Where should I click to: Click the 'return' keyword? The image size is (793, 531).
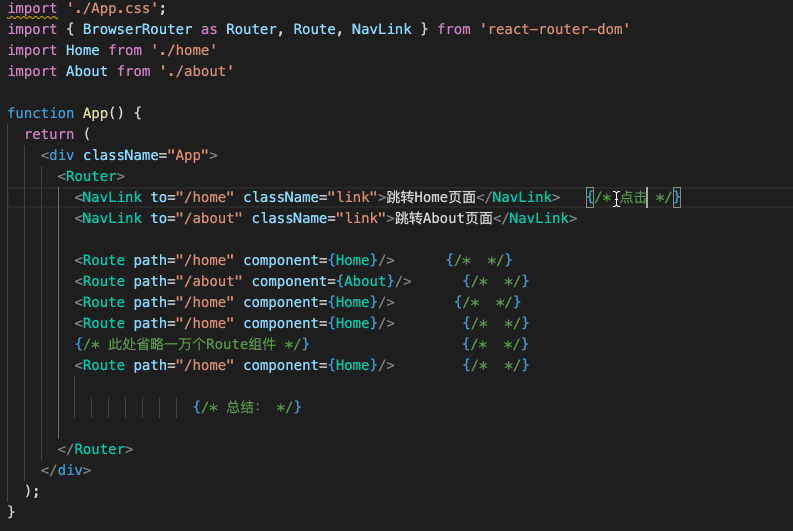tap(50, 135)
